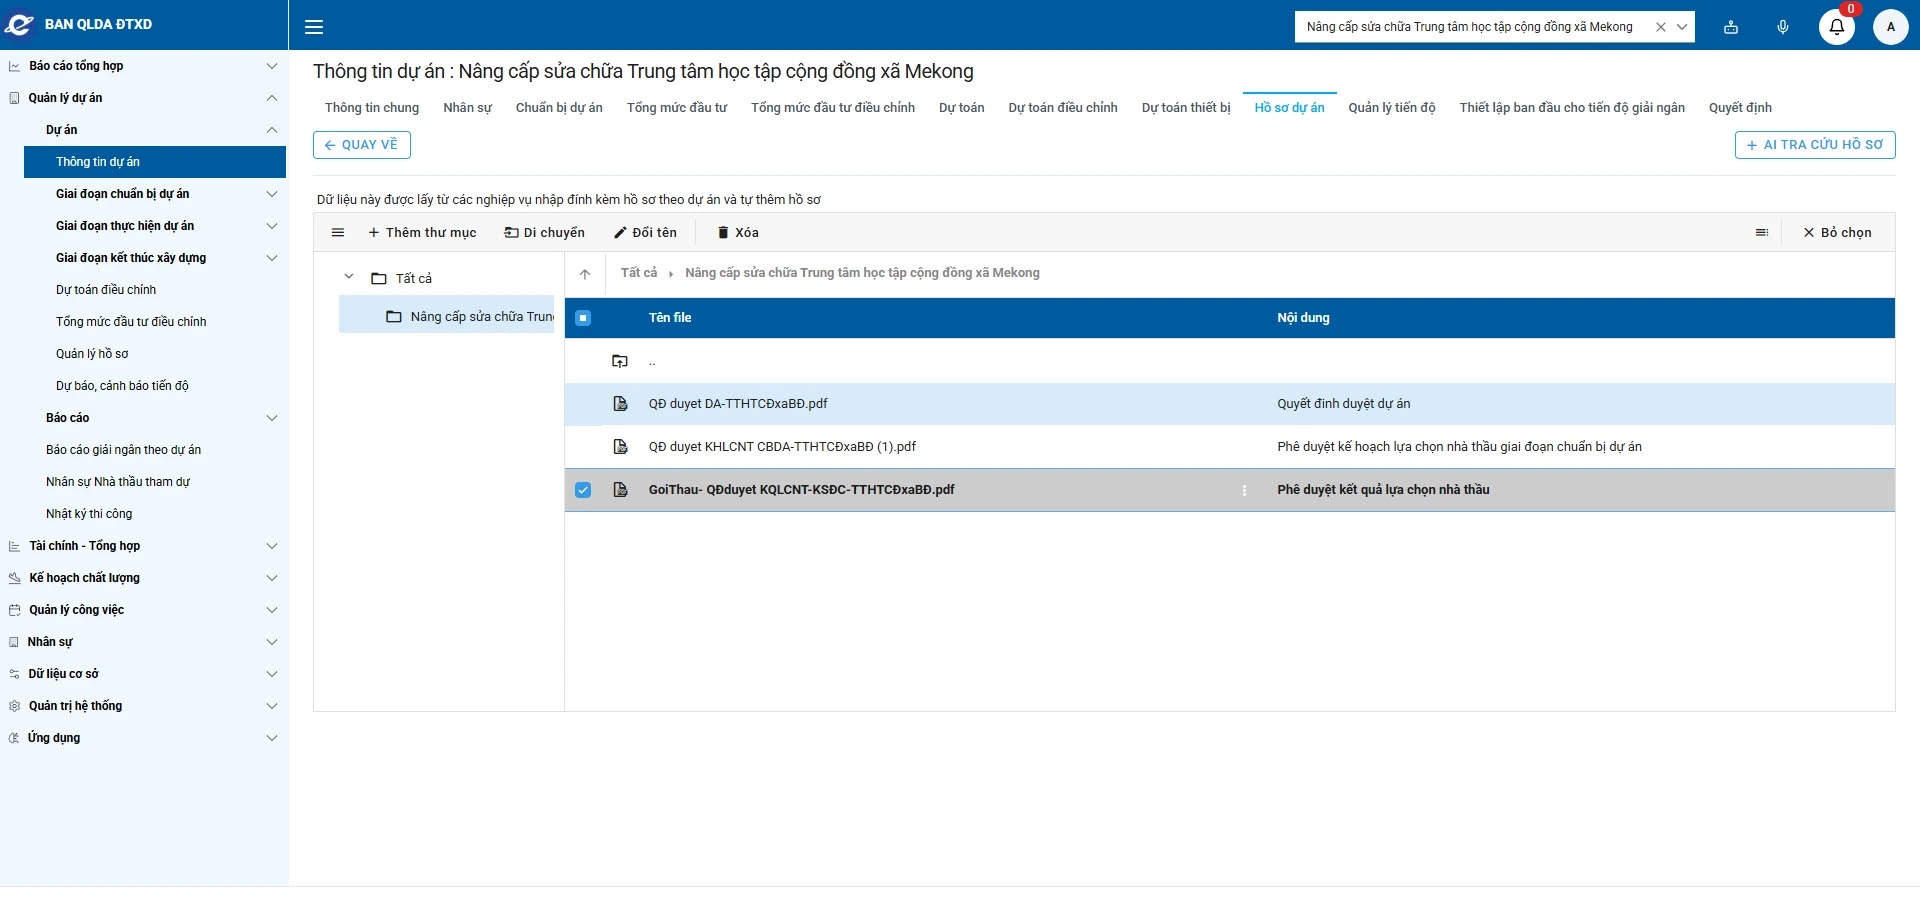This screenshot has height=919, width=1920.
Task: Clear the selected project in the top combo box
Action: pos(1660,27)
